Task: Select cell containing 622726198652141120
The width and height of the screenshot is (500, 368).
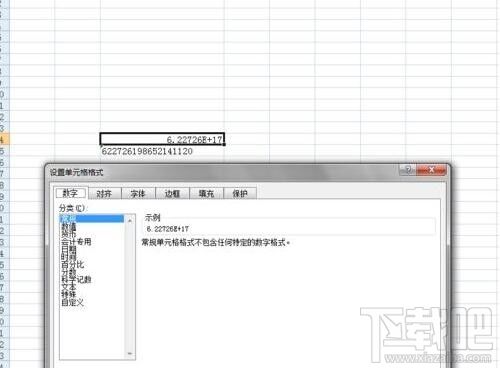Action: coord(162,151)
